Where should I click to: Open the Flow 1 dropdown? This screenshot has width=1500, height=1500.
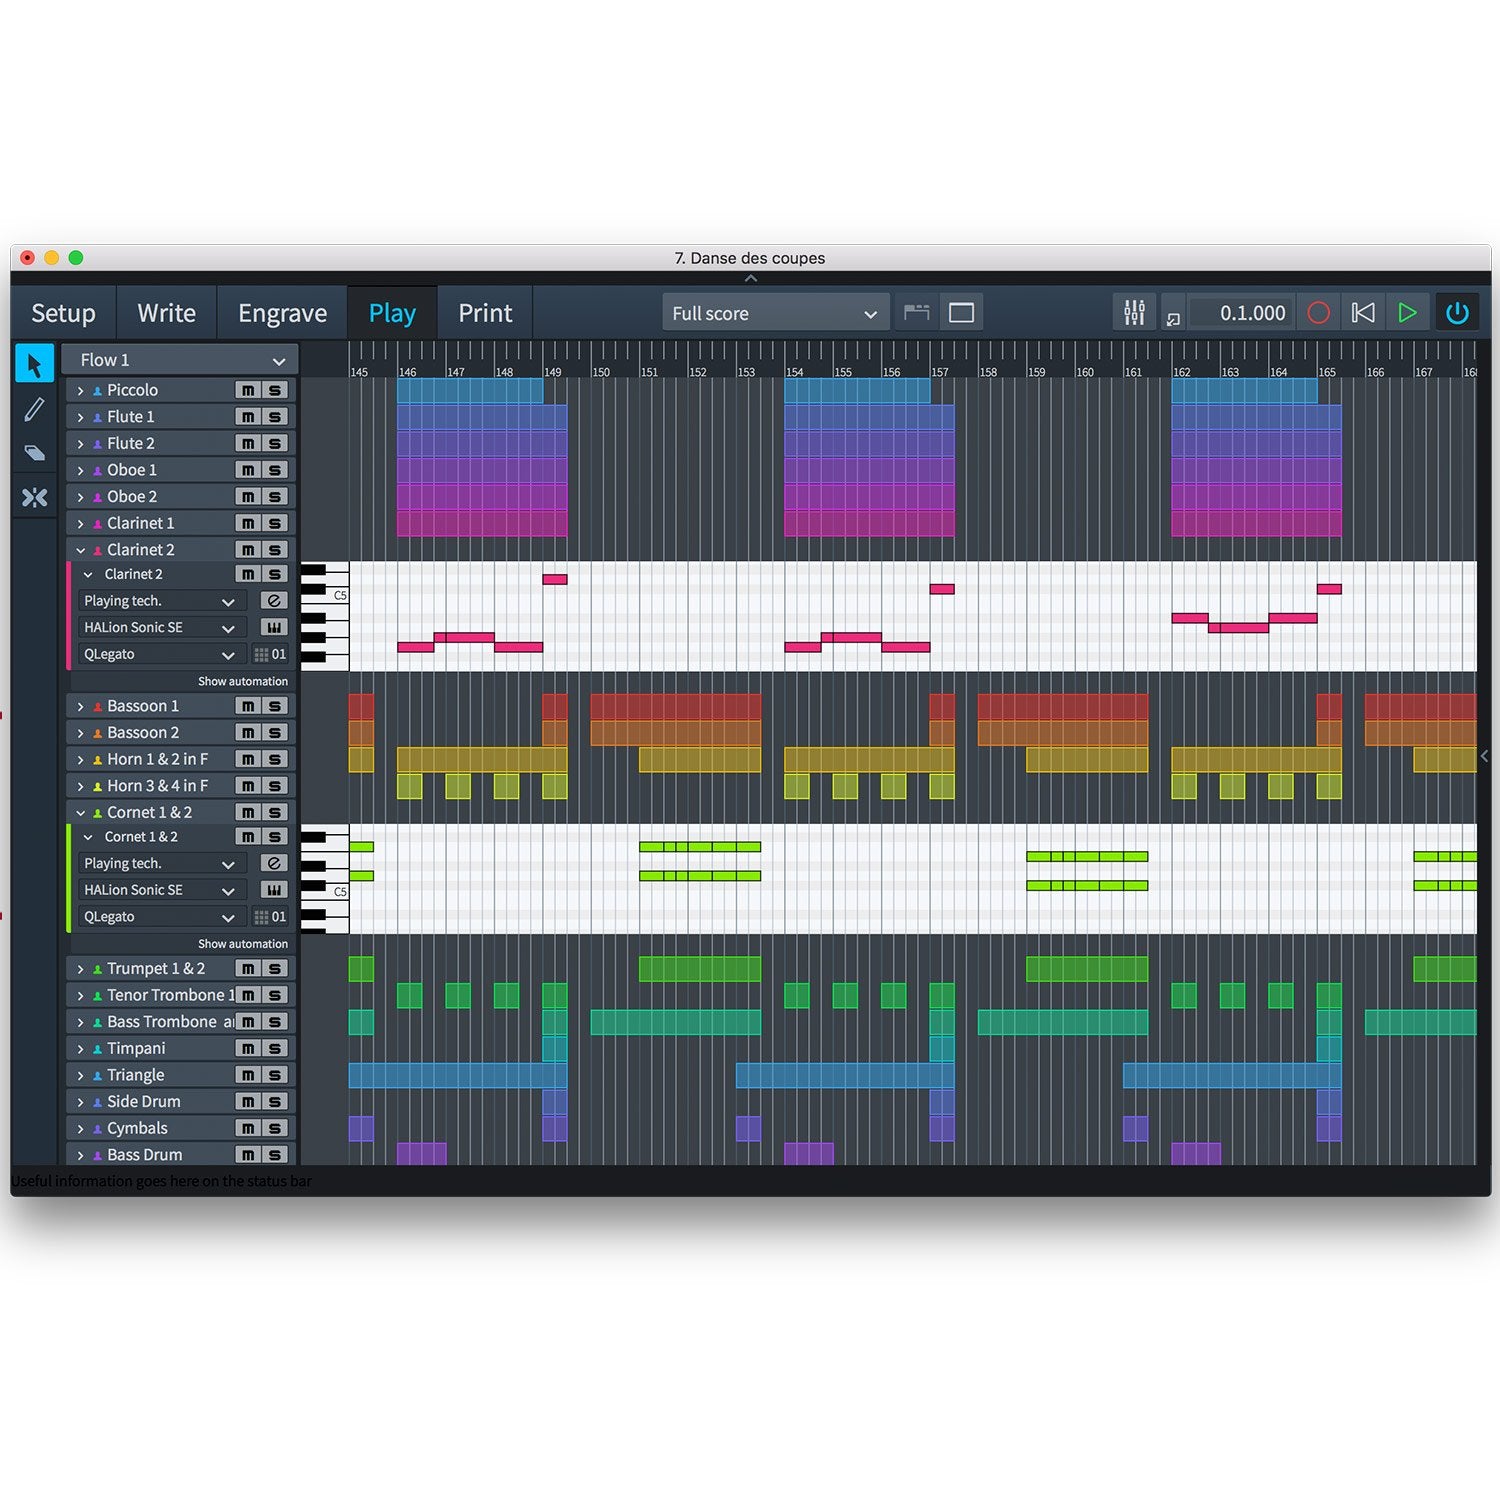(180, 360)
